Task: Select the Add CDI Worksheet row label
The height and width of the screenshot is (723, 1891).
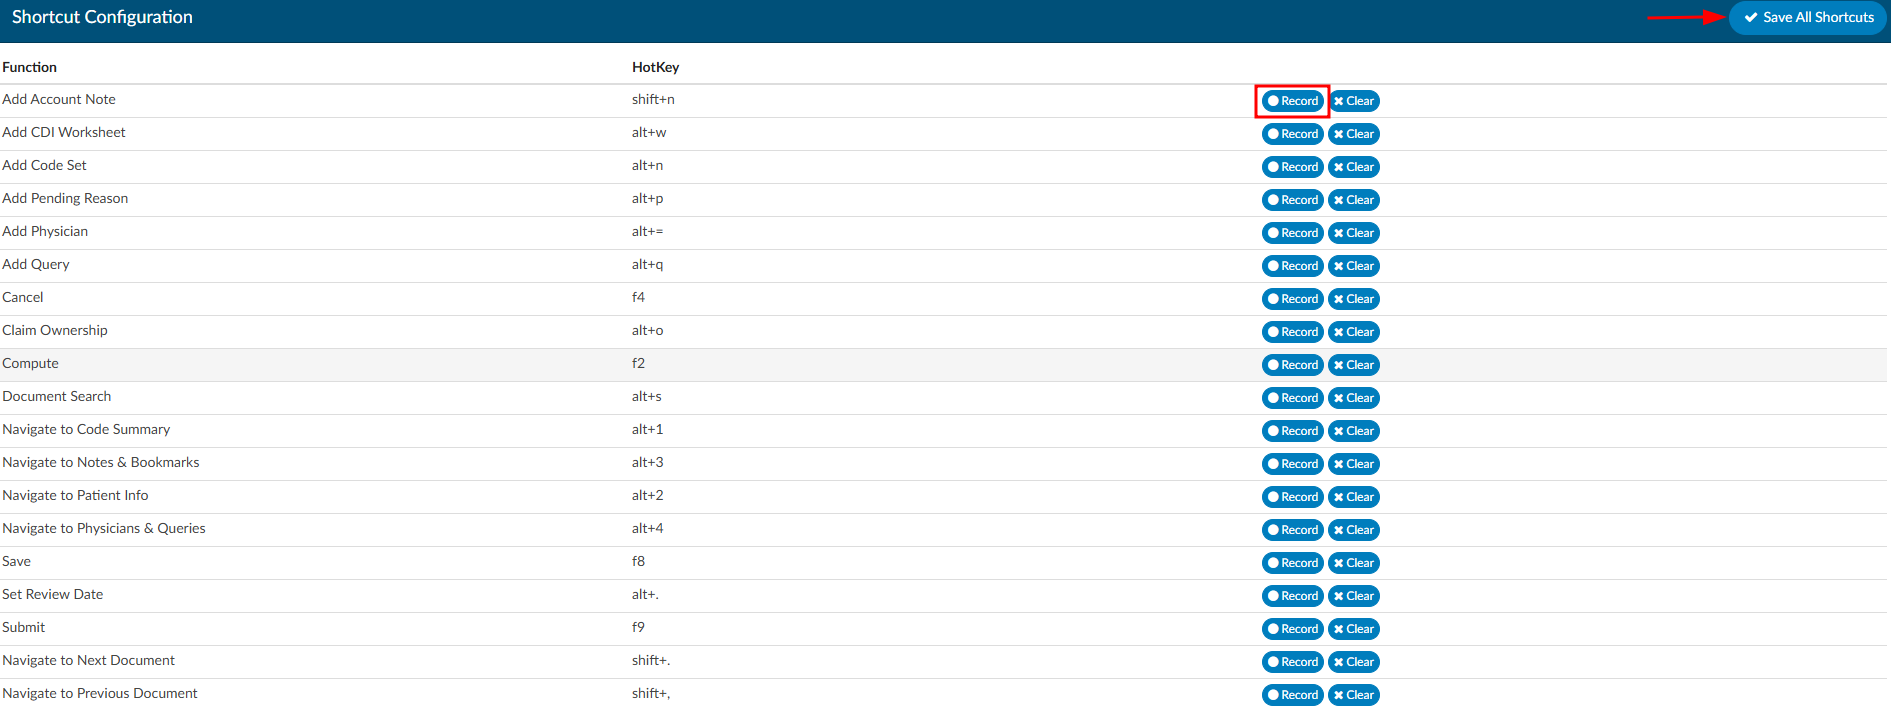Action: click(x=64, y=132)
